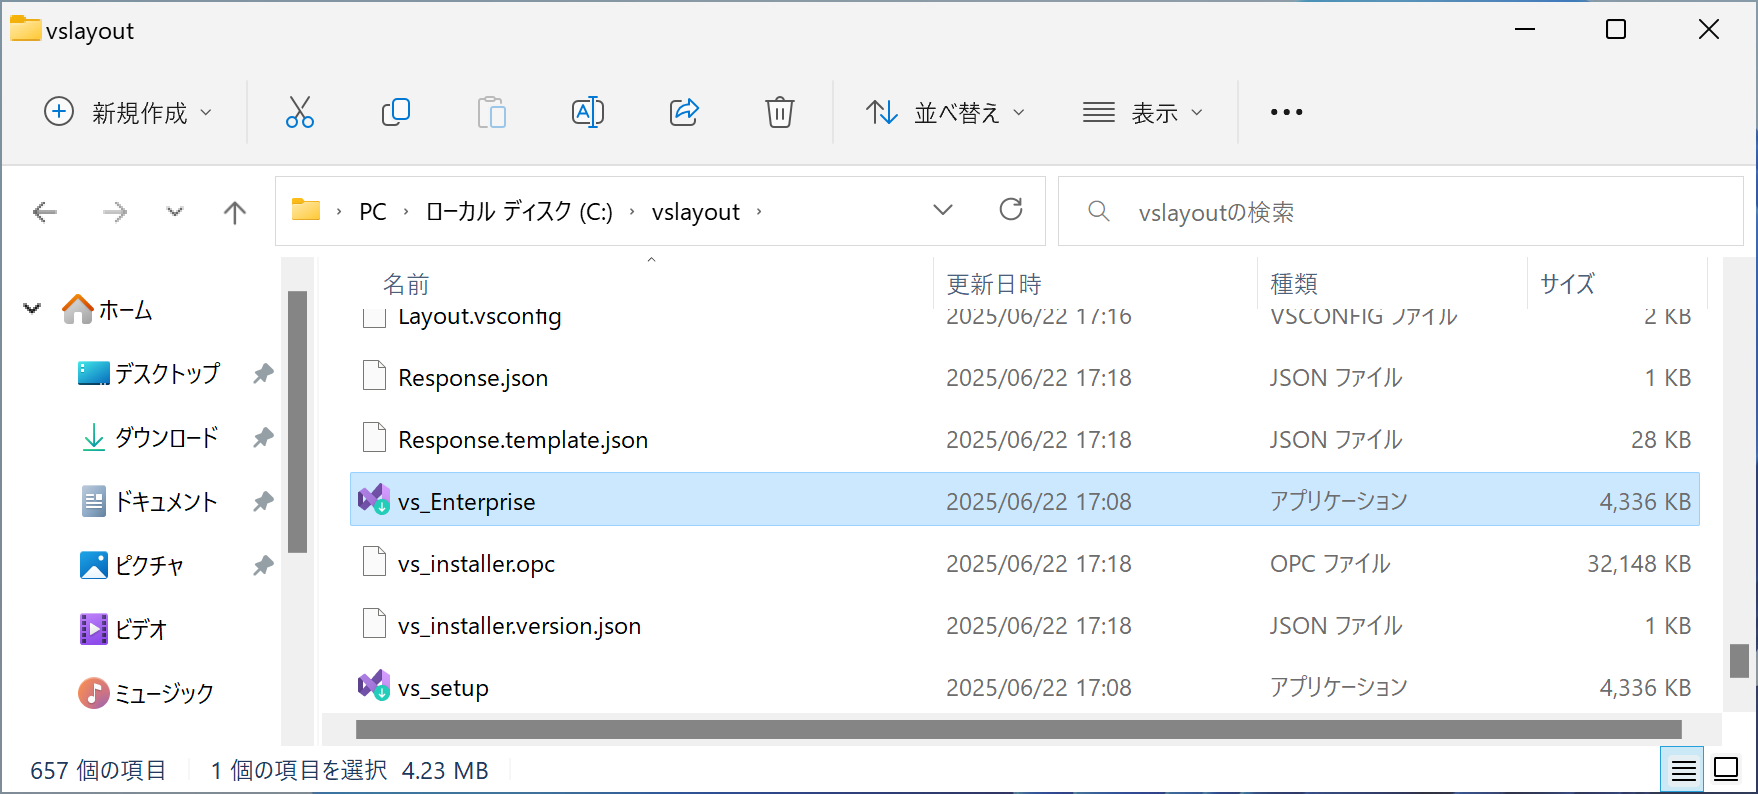Click the 32,148 KB size cell

[1639, 564]
